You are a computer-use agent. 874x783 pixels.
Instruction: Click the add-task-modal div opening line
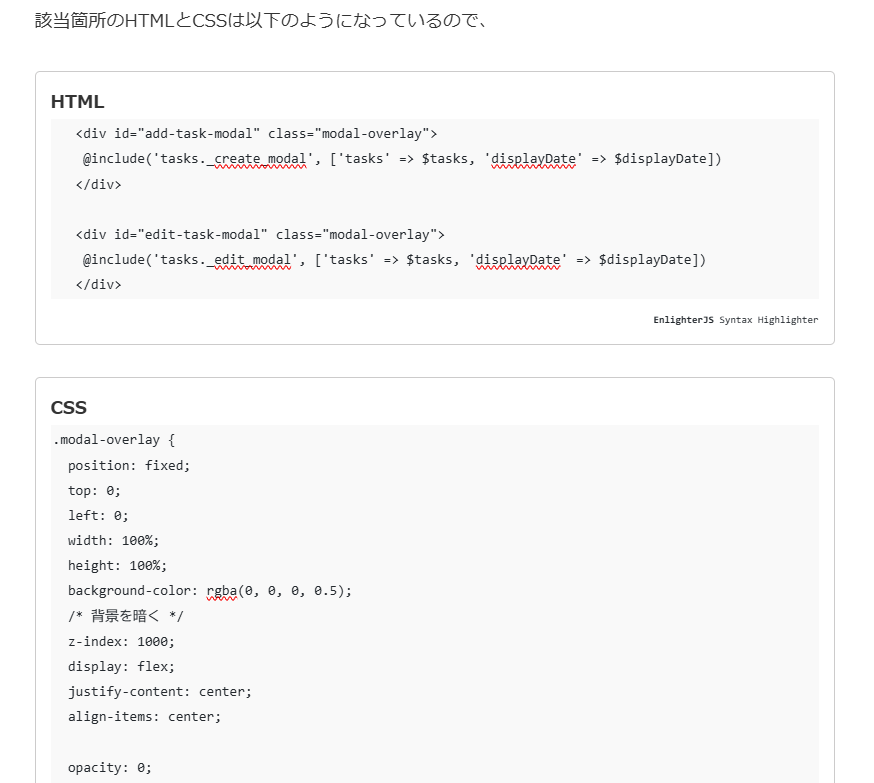tap(256, 134)
